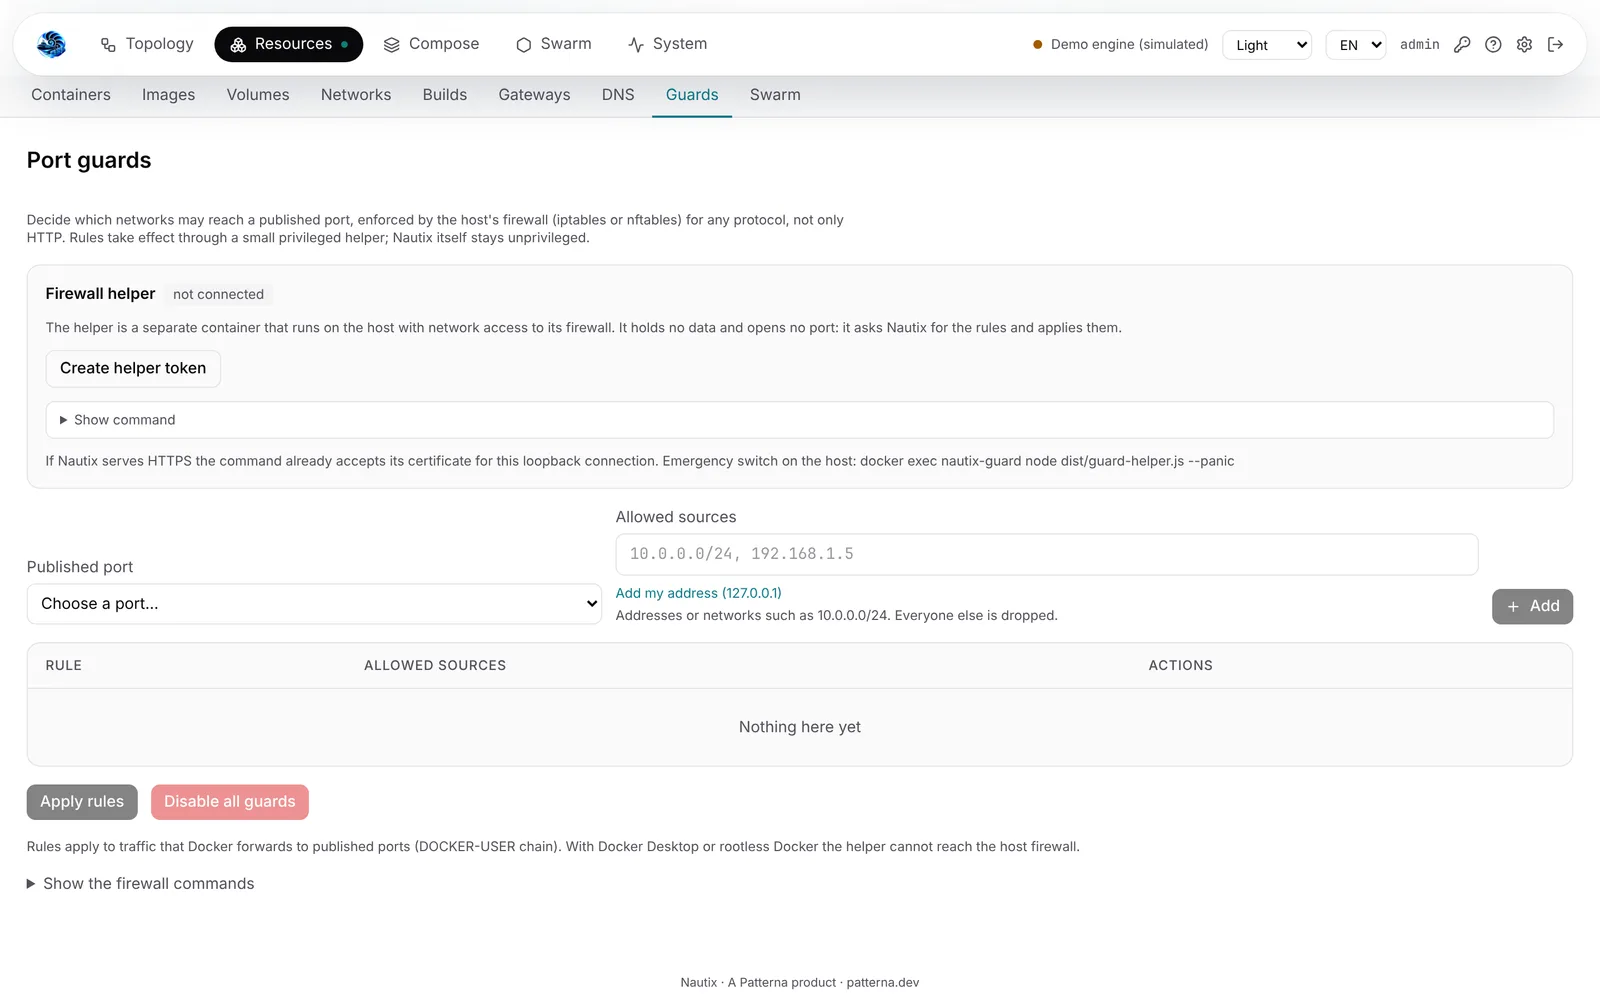Screen dimensions: 1600x1000
Task: Click Disable all guards button
Action: [x=230, y=802]
